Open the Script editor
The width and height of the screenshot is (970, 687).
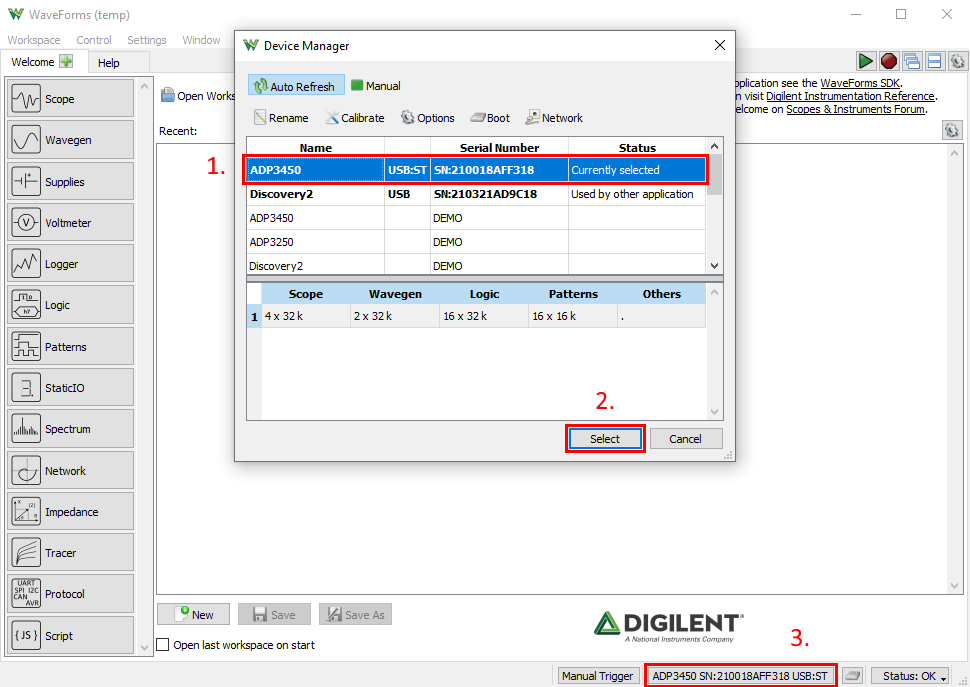coord(70,635)
